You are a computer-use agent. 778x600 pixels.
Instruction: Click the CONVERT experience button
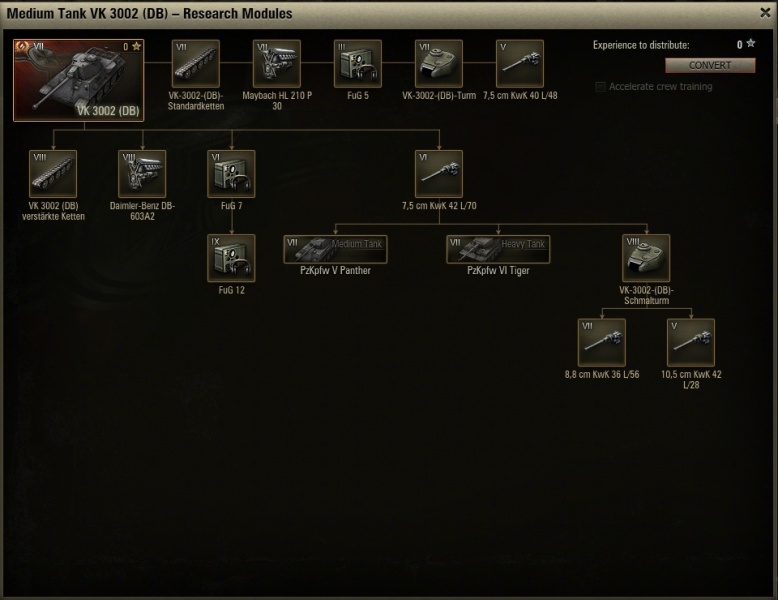coord(710,66)
